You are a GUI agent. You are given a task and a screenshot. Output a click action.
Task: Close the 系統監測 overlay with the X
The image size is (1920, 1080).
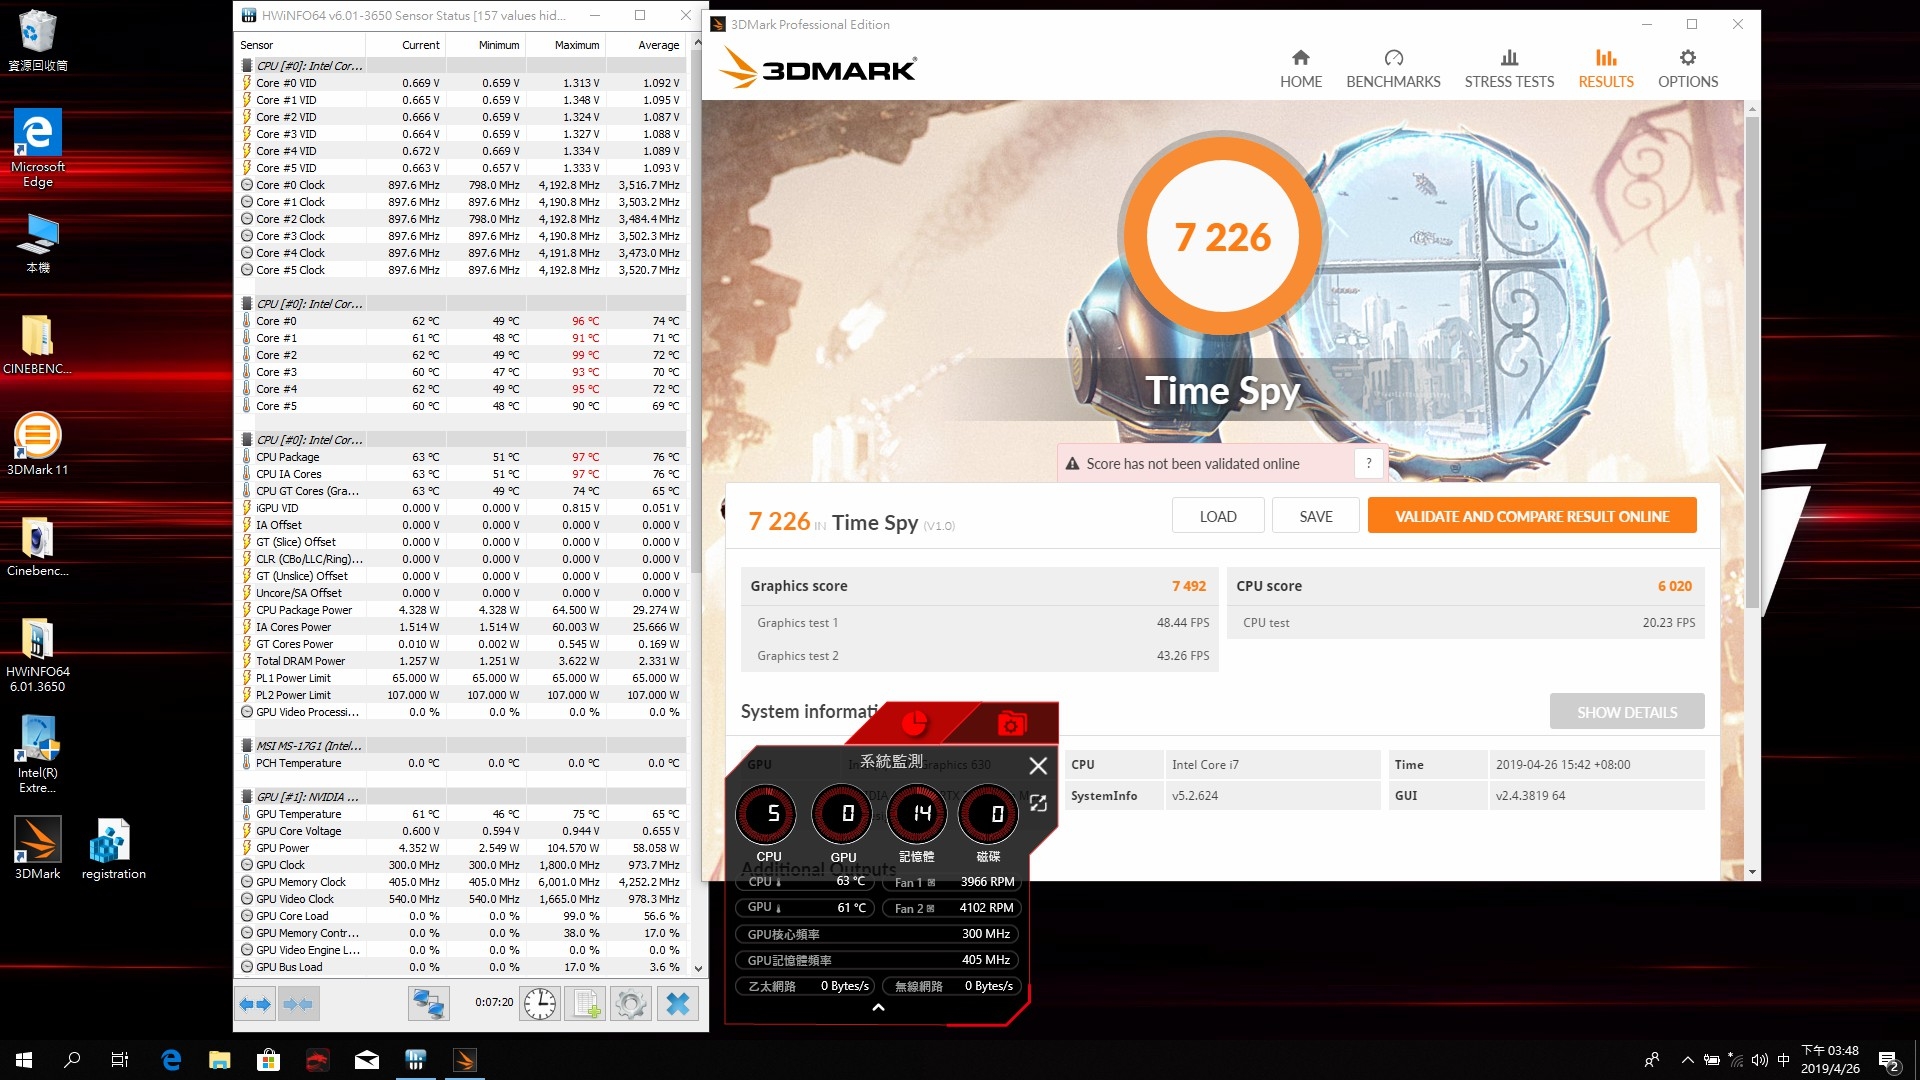pos(1038,765)
